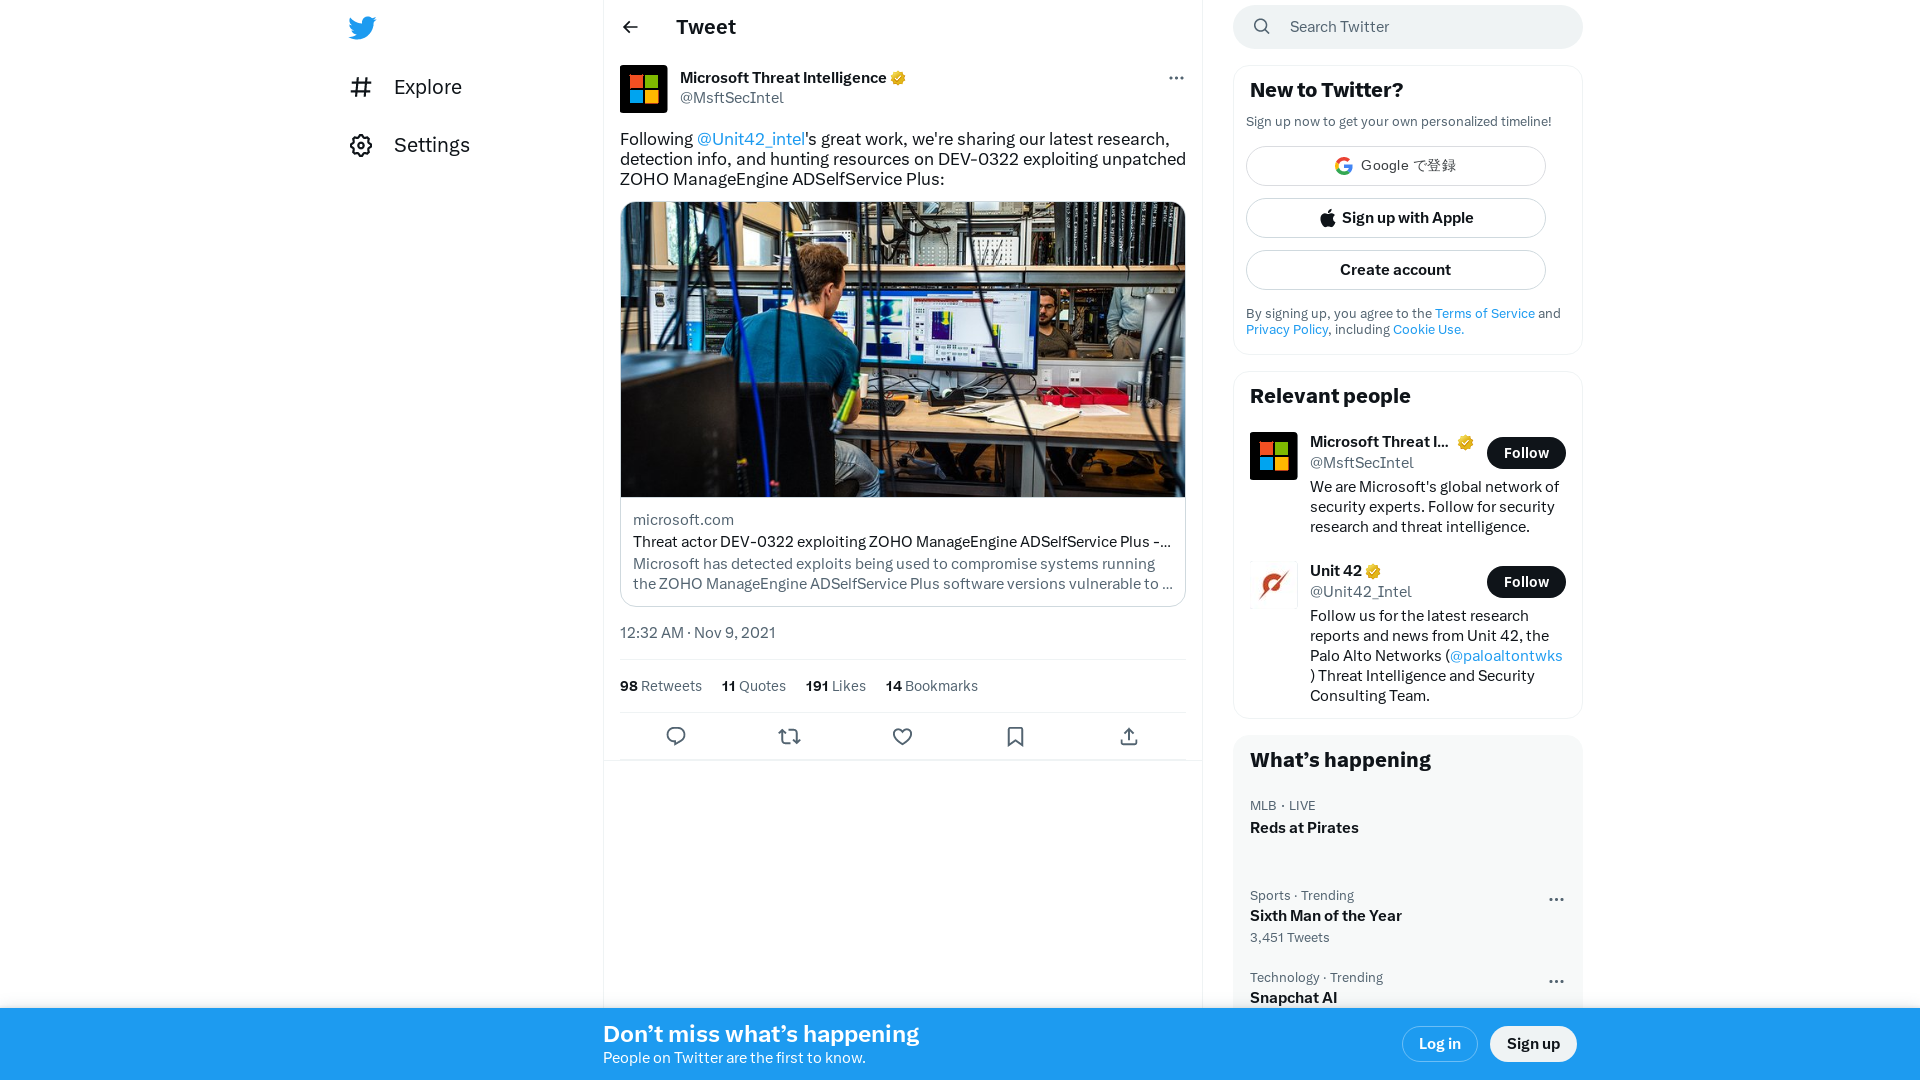The height and width of the screenshot is (1080, 1920).
Task: Bookmark the tweet with the bookmark icon
Action: point(1015,737)
